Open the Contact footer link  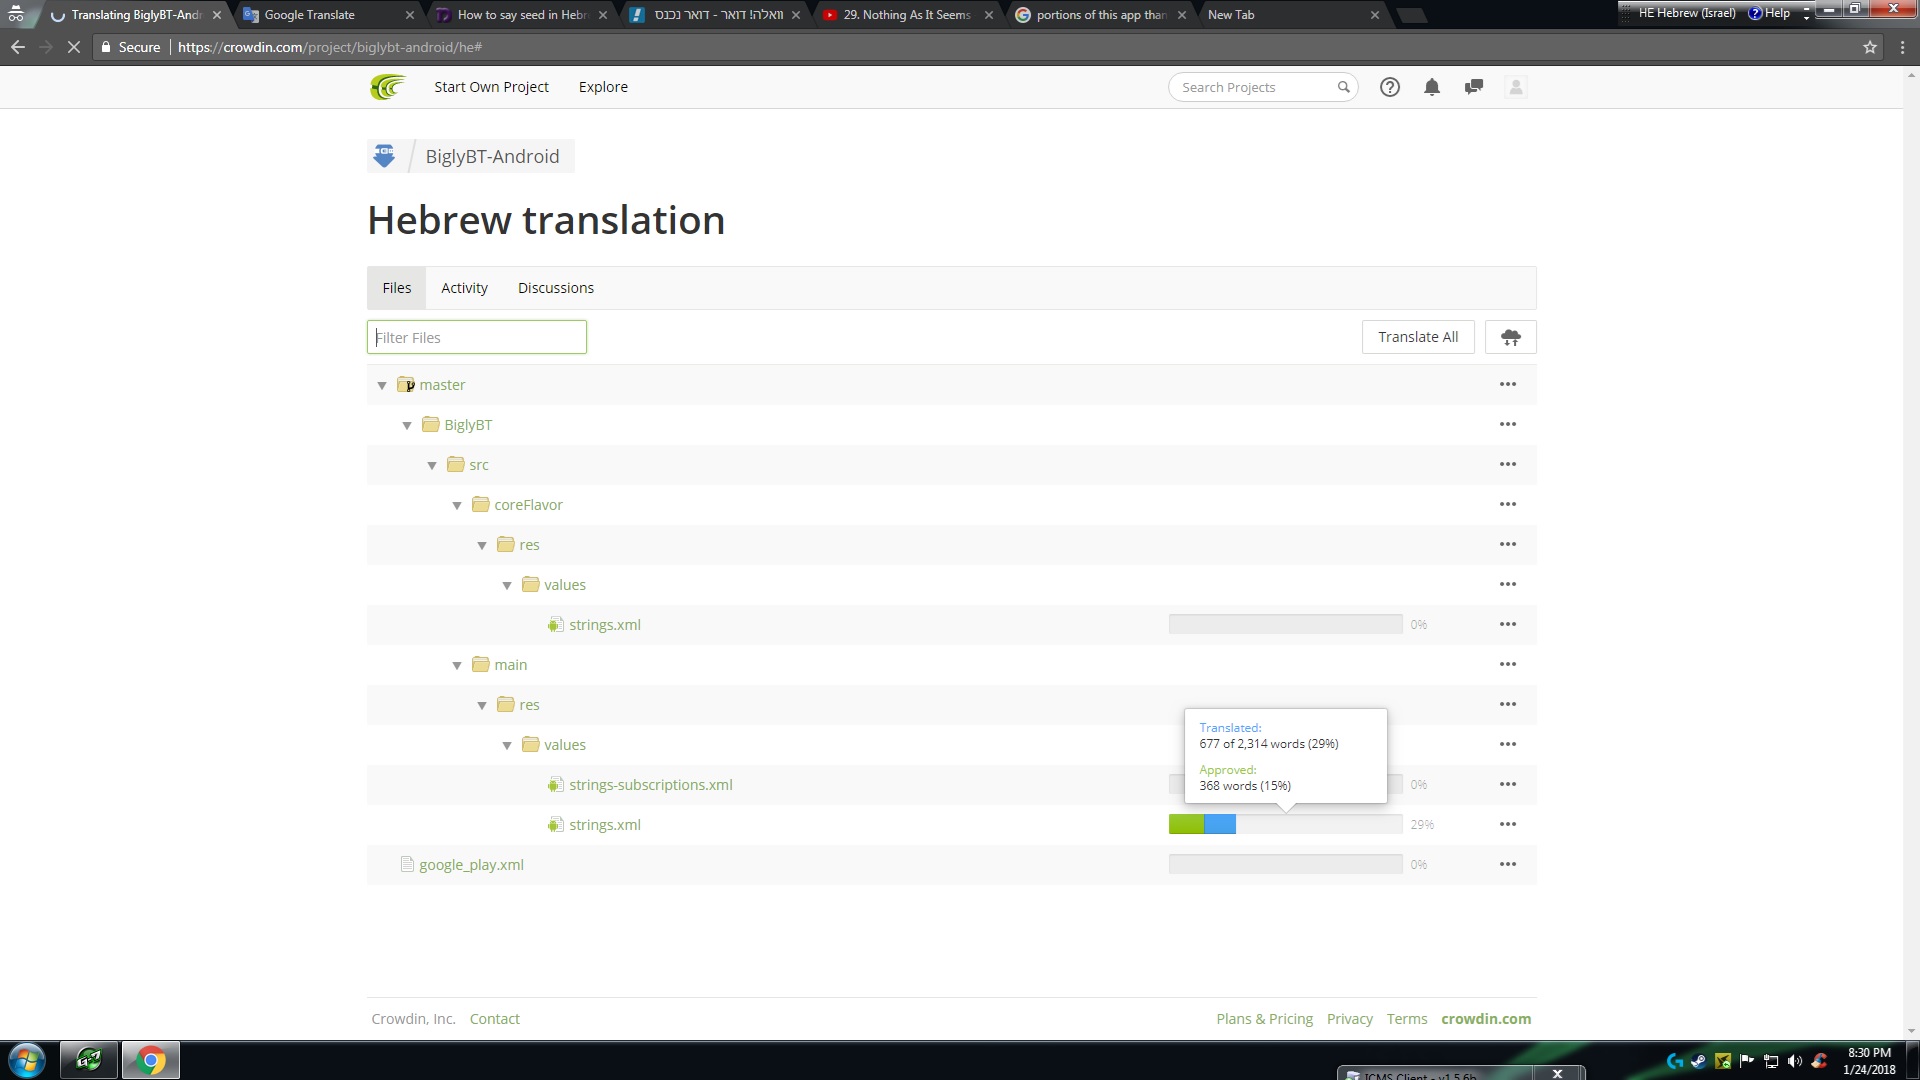(x=495, y=1019)
